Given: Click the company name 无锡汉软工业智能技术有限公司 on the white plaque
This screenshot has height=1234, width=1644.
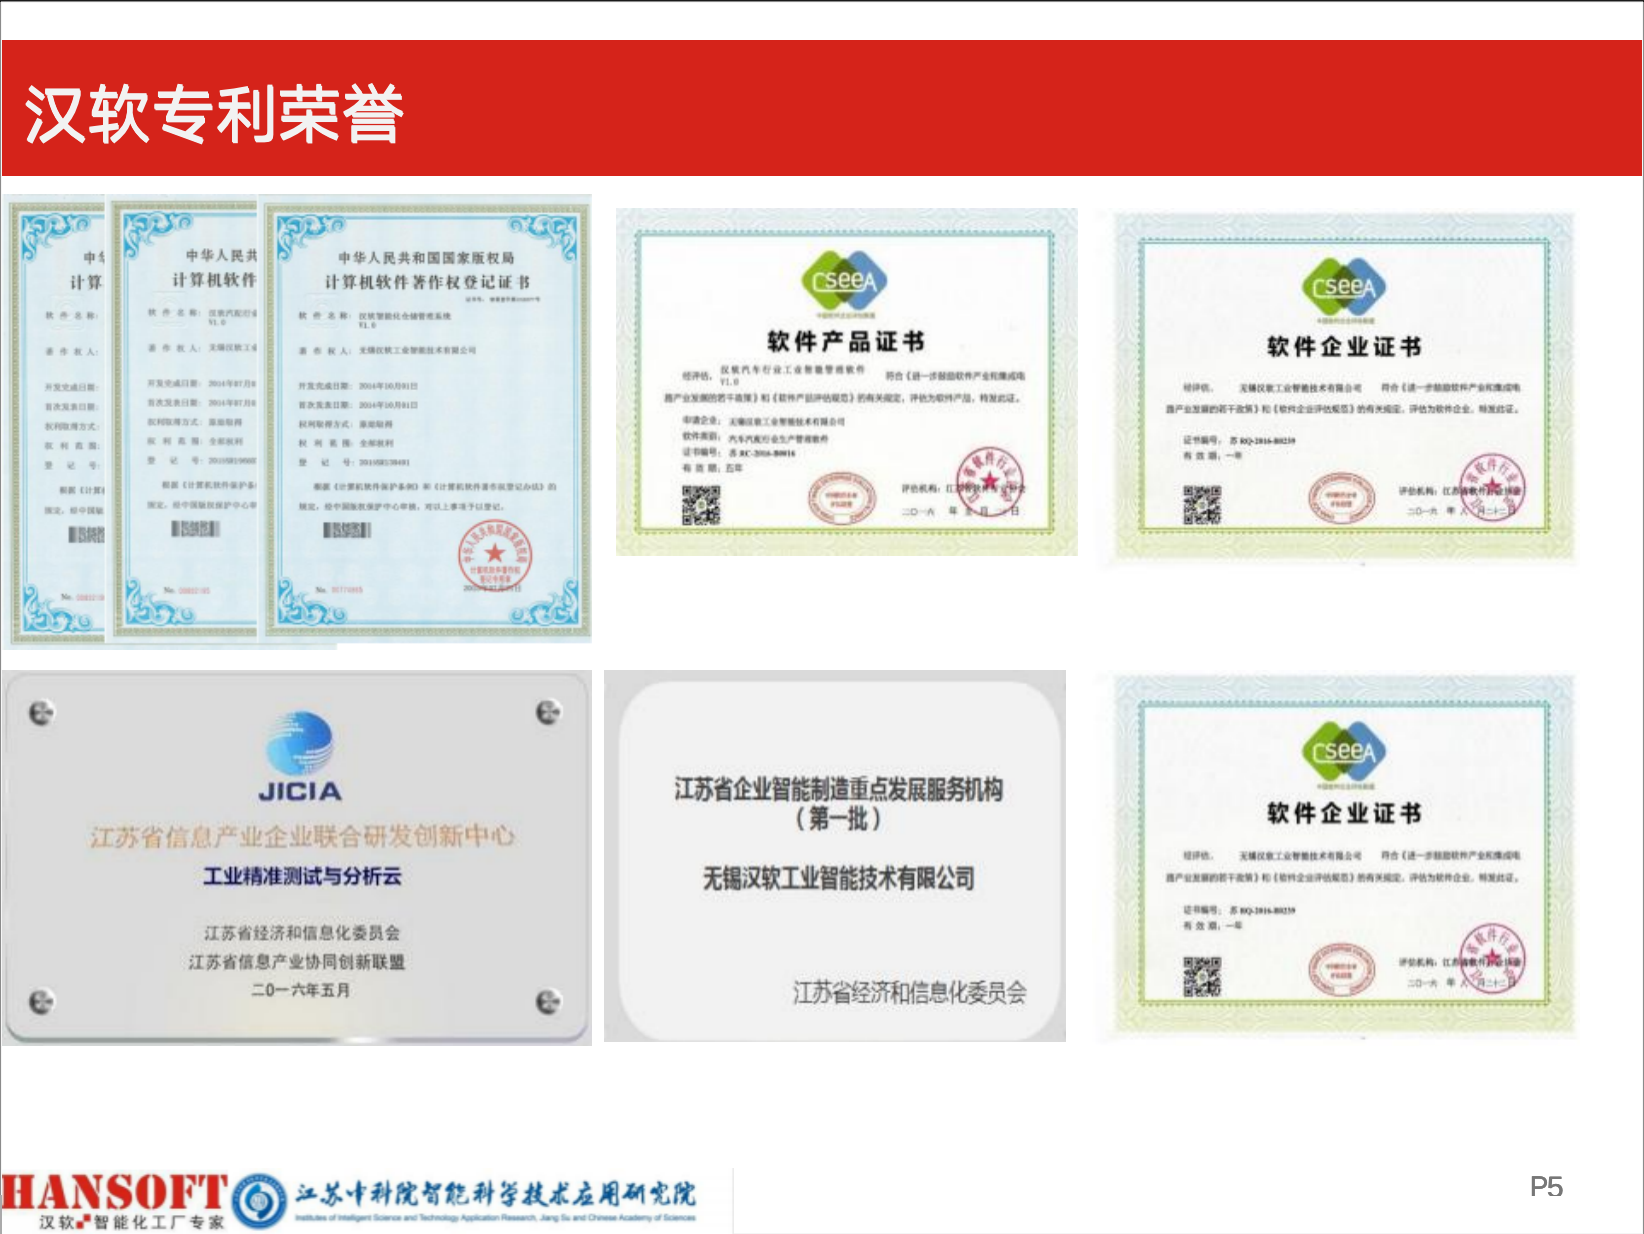Looking at the screenshot, I should click(x=838, y=879).
